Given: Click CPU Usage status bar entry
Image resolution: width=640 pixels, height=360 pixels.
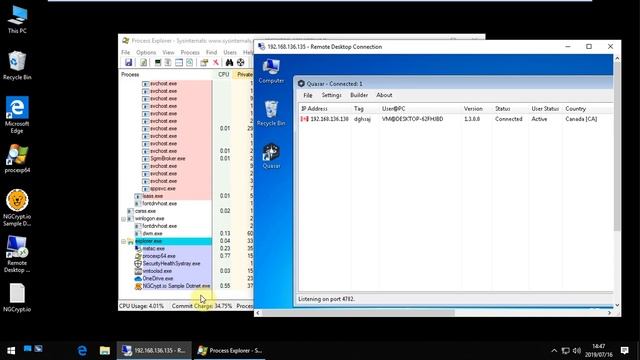Looking at the screenshot, I should click(141, 306).
